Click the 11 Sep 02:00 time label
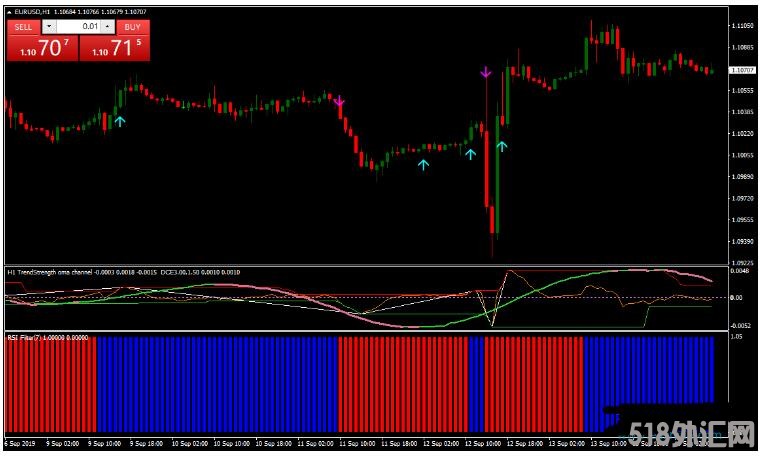The image size is (762, 458). [x=315, y=444]
